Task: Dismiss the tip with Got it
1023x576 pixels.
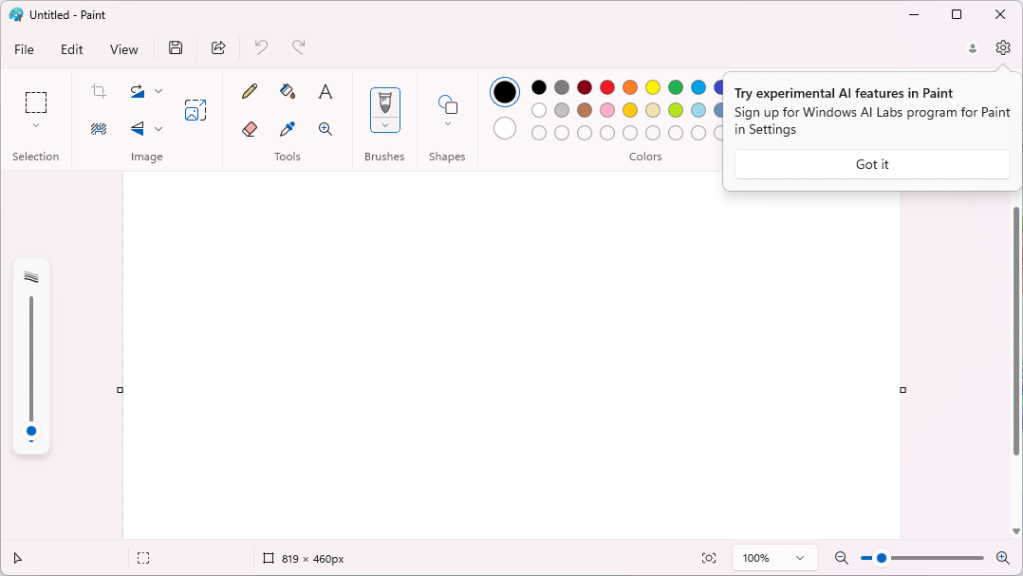Action: tap(872, 164)
